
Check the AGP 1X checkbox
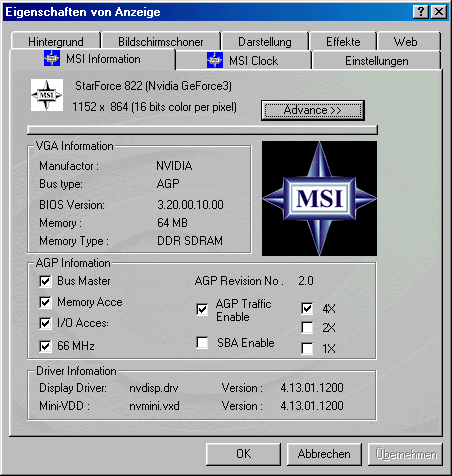(x=307, y=349)
